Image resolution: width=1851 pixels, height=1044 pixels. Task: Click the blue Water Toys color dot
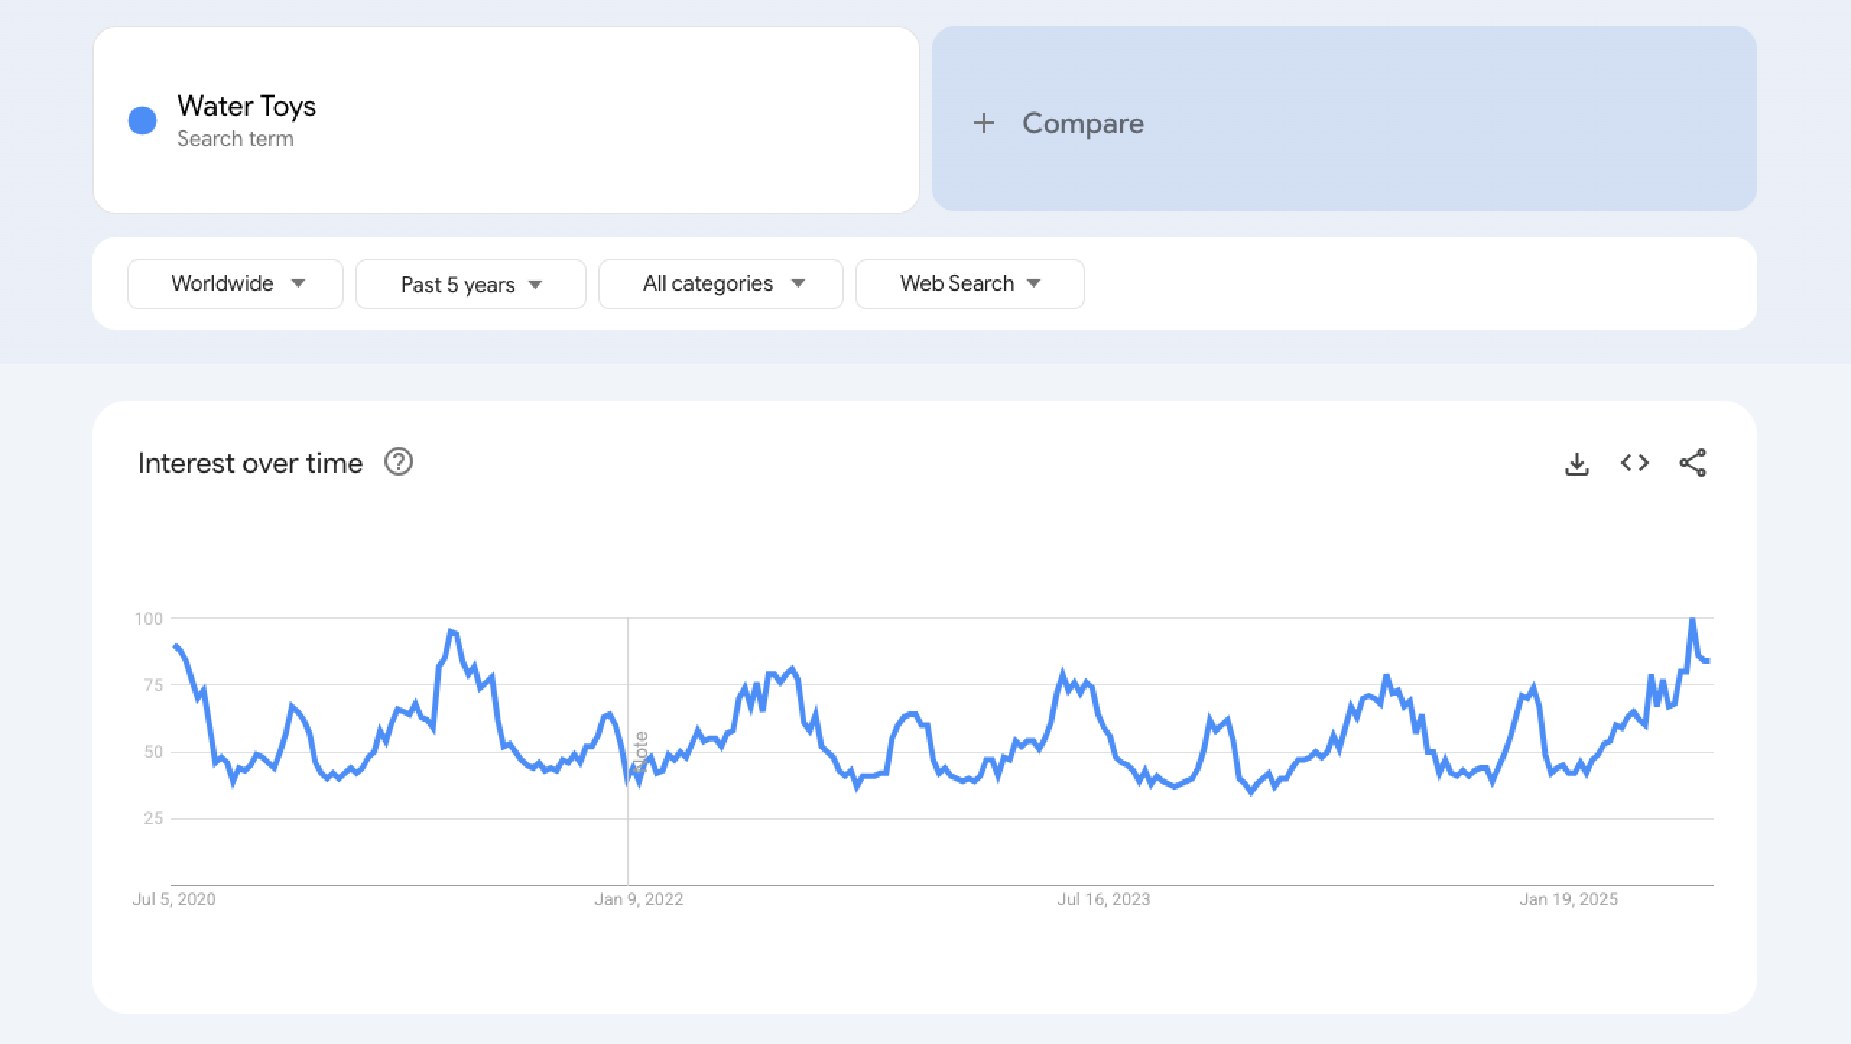pyautogui.click(x=143, y=121)
